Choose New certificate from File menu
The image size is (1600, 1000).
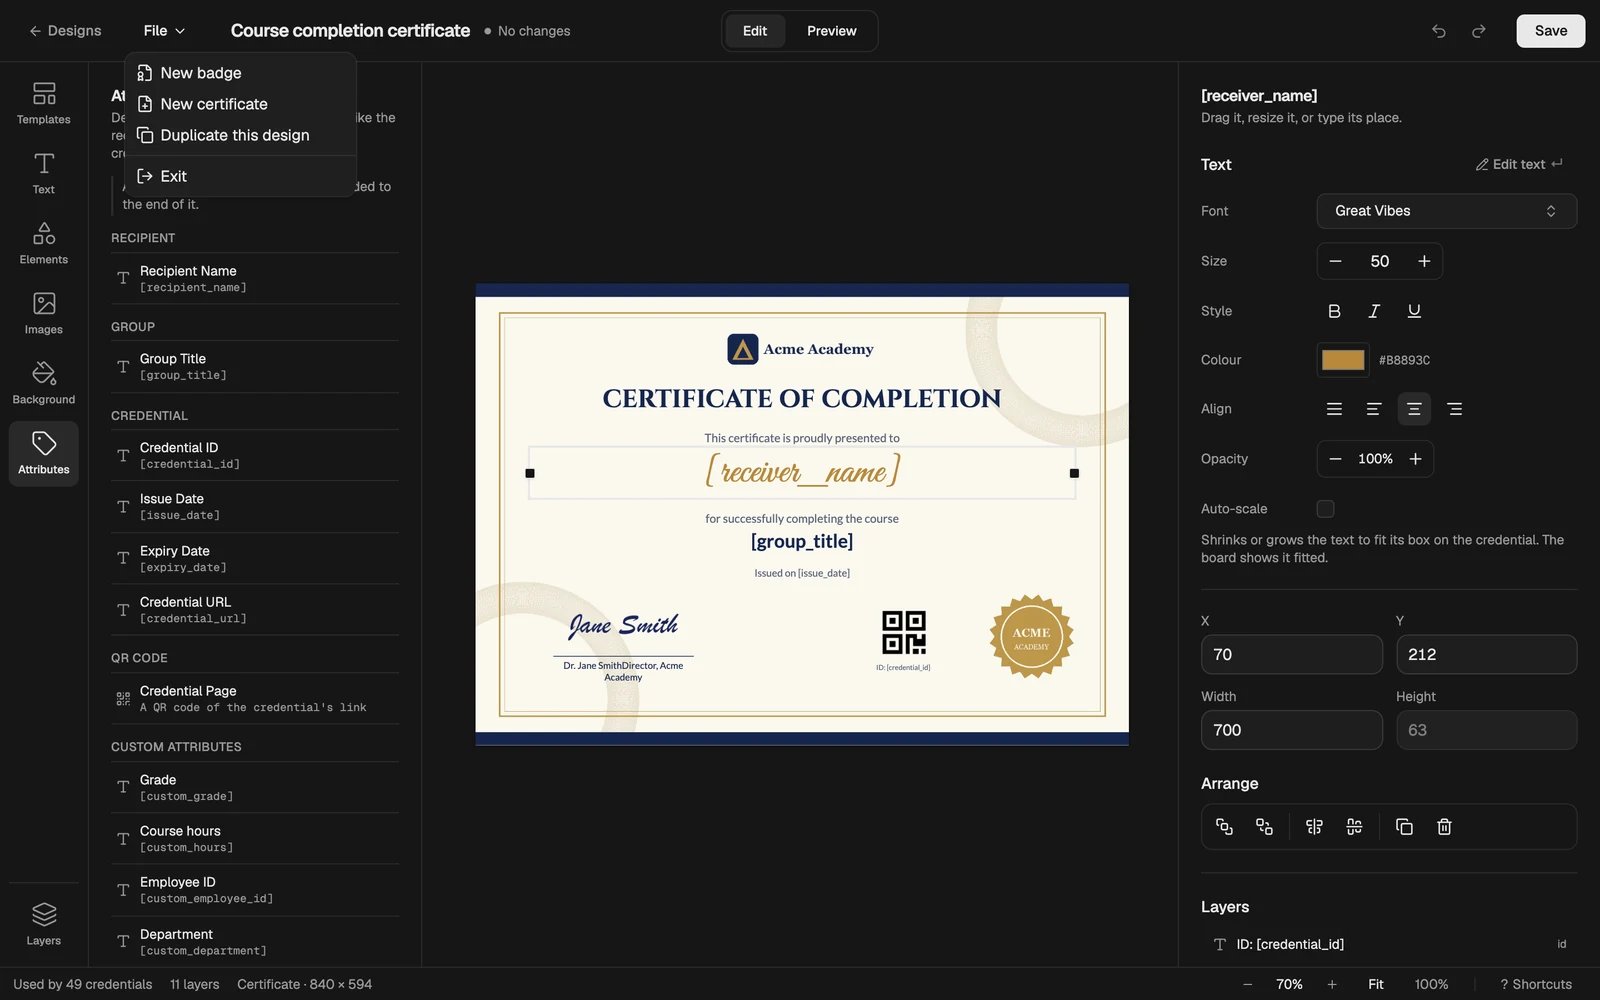click(x=240, y=104)
